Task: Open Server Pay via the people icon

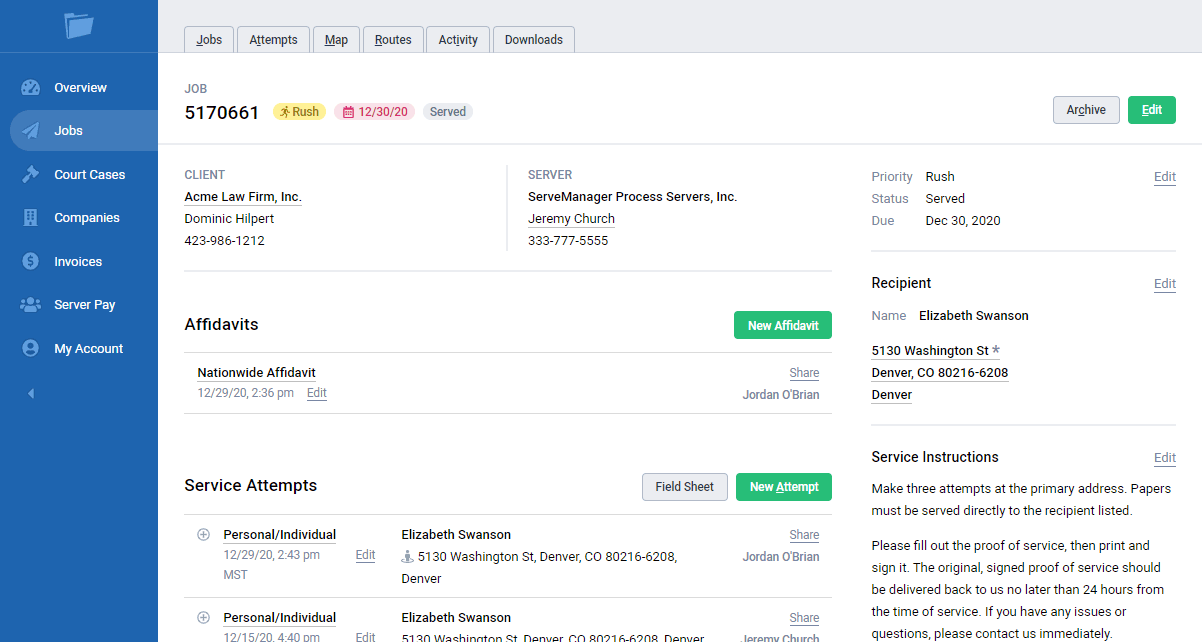Action: click(x=31, y=304)
